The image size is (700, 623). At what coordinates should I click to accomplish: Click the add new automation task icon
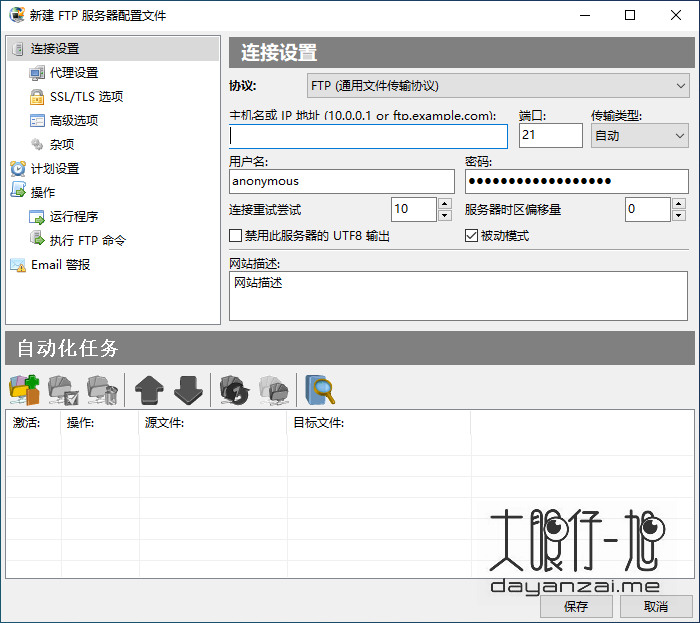click(24, 388)
